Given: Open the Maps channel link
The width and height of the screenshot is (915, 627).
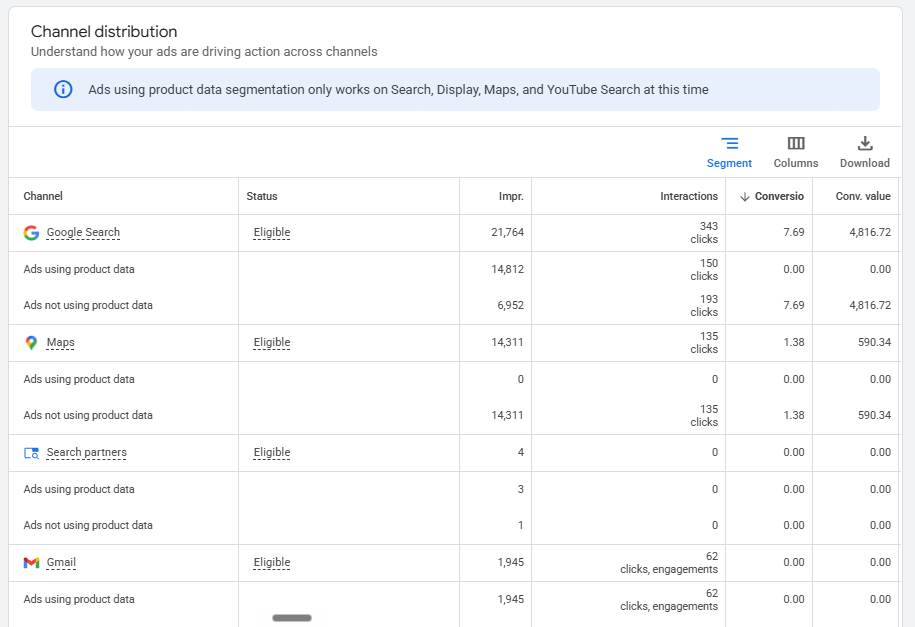Looking at the screenshot, I should [x=61, y=342].
